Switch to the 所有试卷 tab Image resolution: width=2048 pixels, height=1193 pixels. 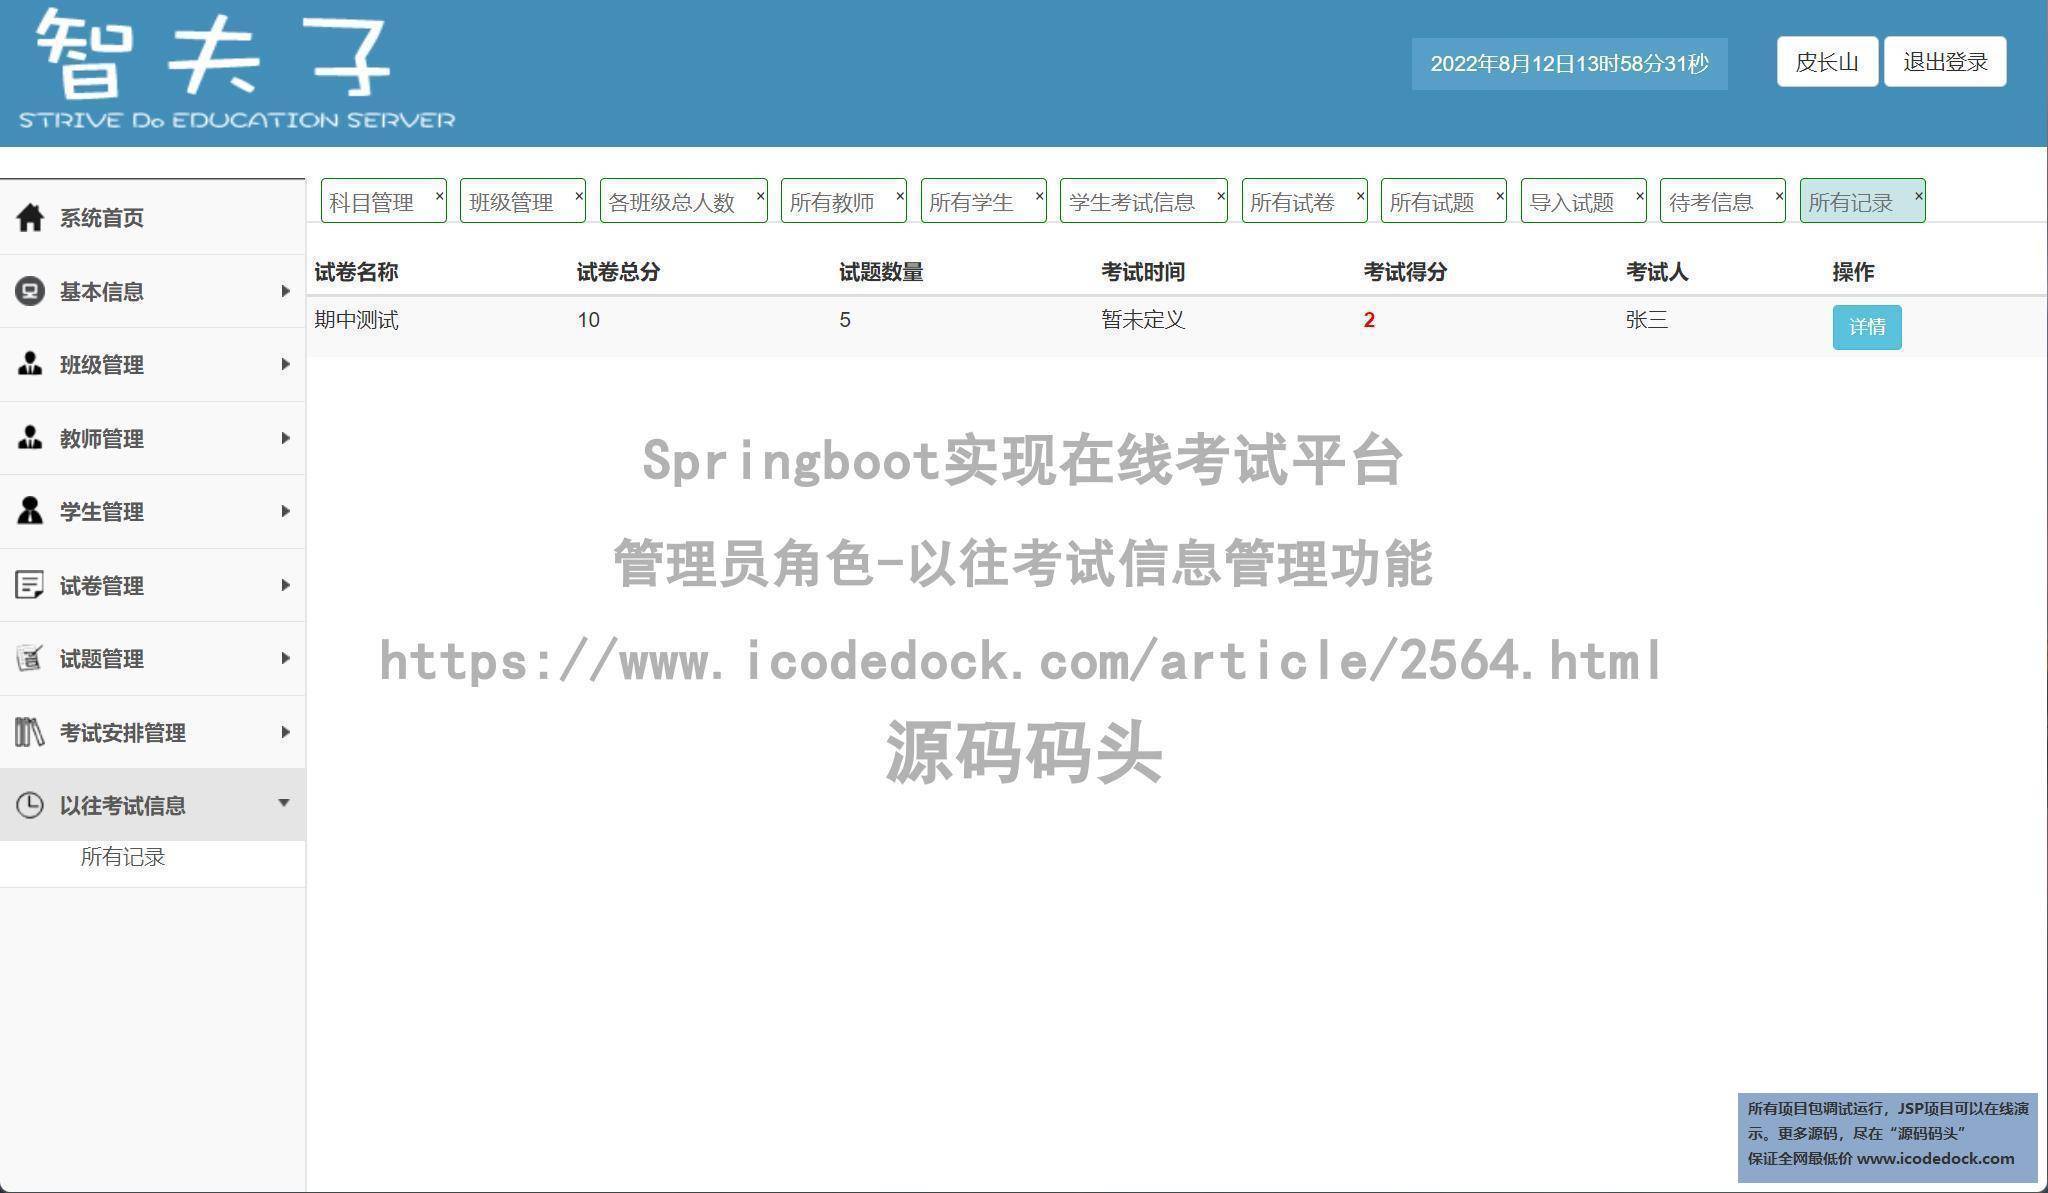pyautogui.click(x=1292, y=201)
